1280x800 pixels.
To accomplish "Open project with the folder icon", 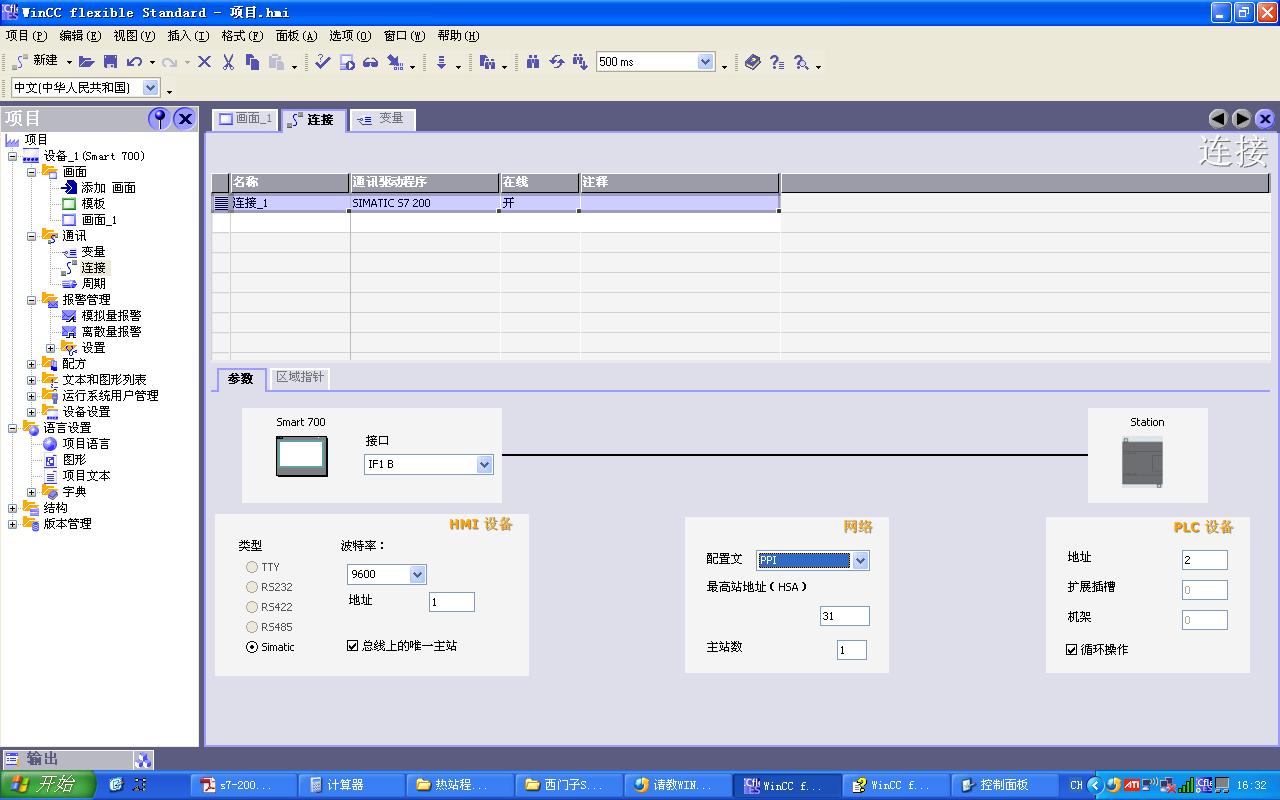I will 87,62.
